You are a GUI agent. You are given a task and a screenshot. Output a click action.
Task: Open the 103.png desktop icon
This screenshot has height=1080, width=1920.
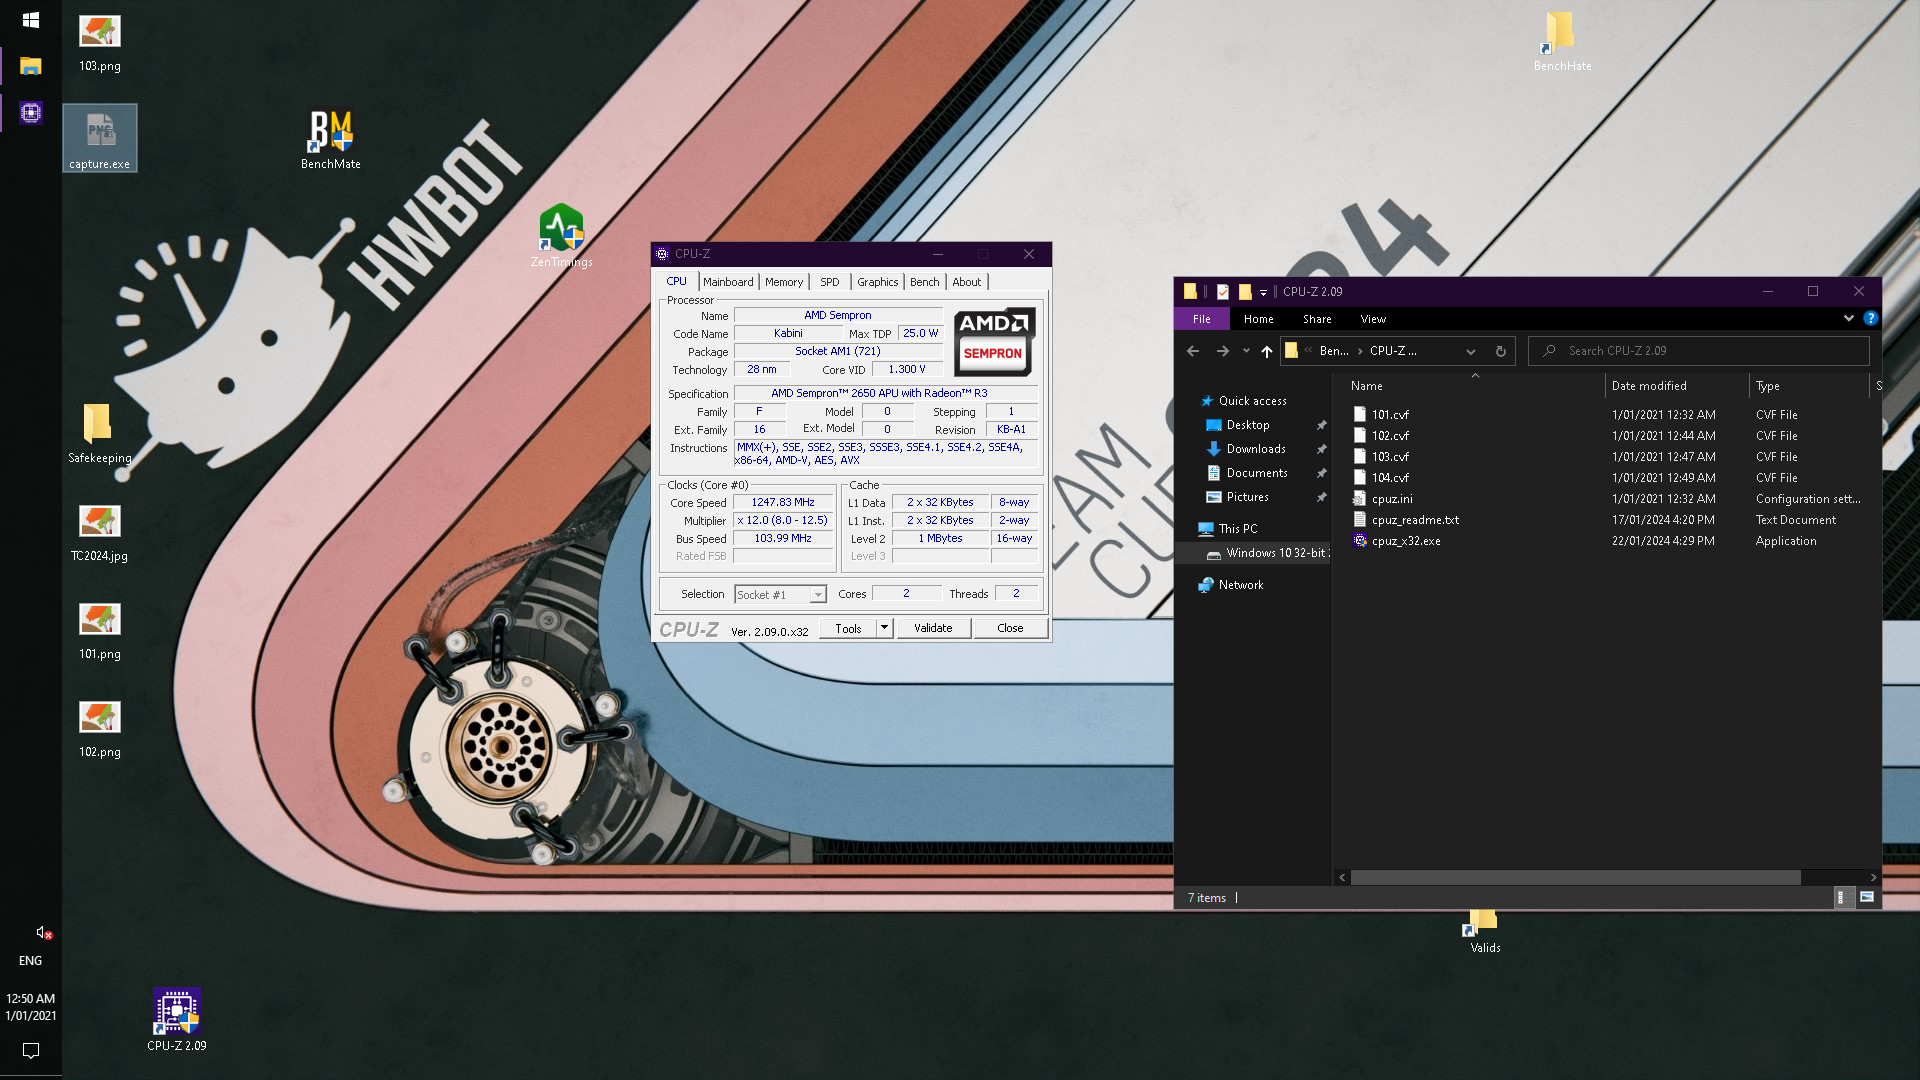(x=100, y=43)
